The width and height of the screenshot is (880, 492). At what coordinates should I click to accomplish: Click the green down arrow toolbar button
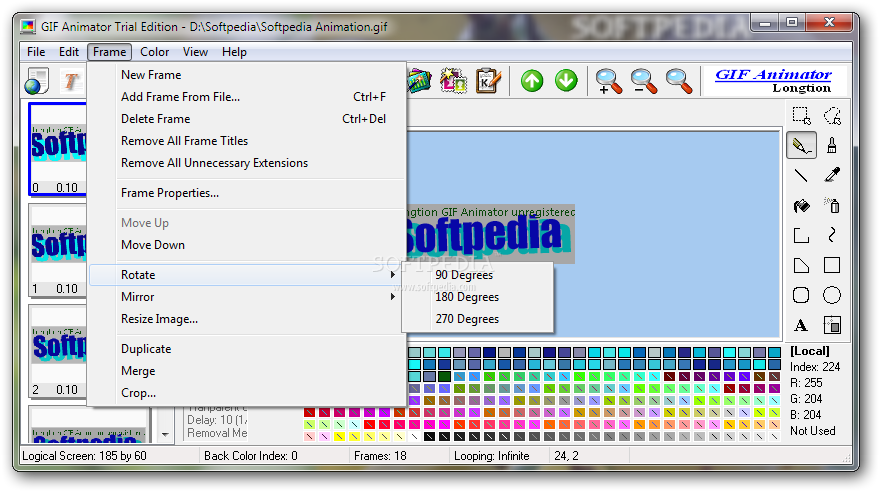[566, 81]
